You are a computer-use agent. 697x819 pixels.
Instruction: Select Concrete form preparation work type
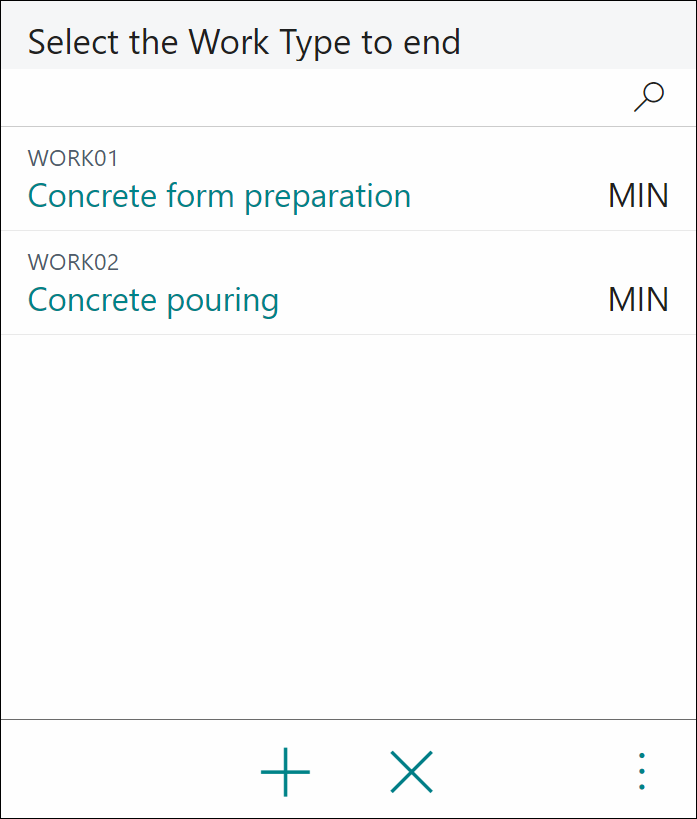(219, 196)
